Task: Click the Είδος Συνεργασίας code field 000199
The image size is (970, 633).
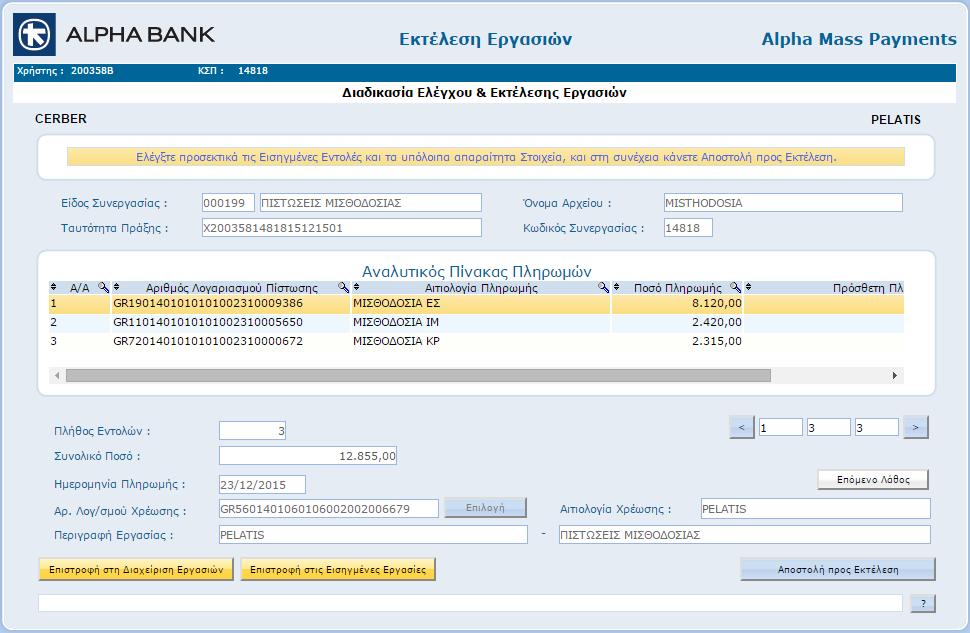Action: 228,203
